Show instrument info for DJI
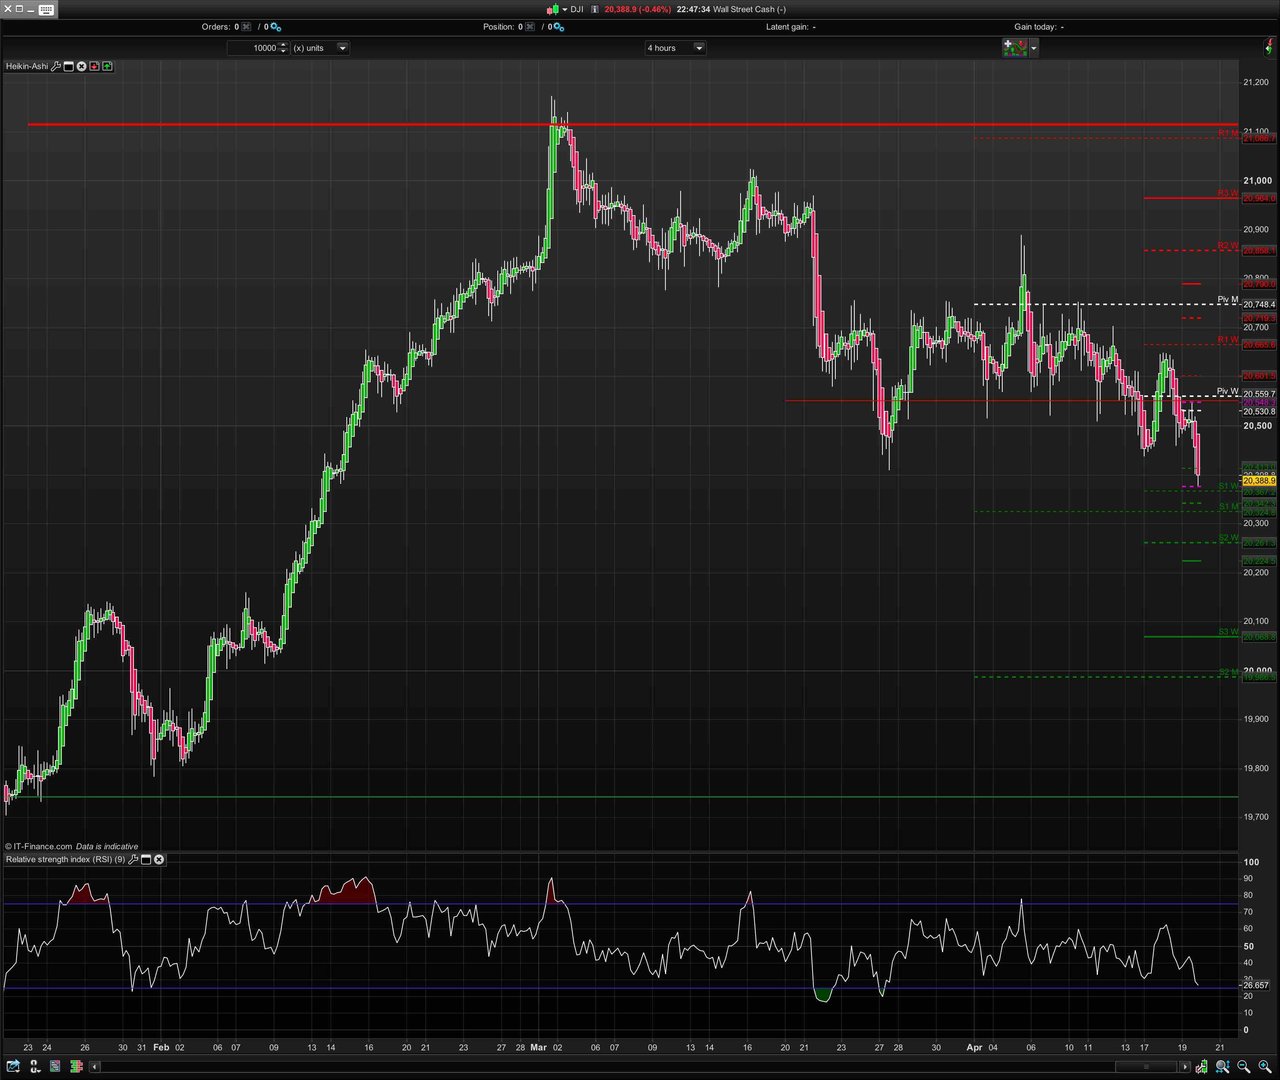This screenshot has height=1080, width=1280. [594, 9]
